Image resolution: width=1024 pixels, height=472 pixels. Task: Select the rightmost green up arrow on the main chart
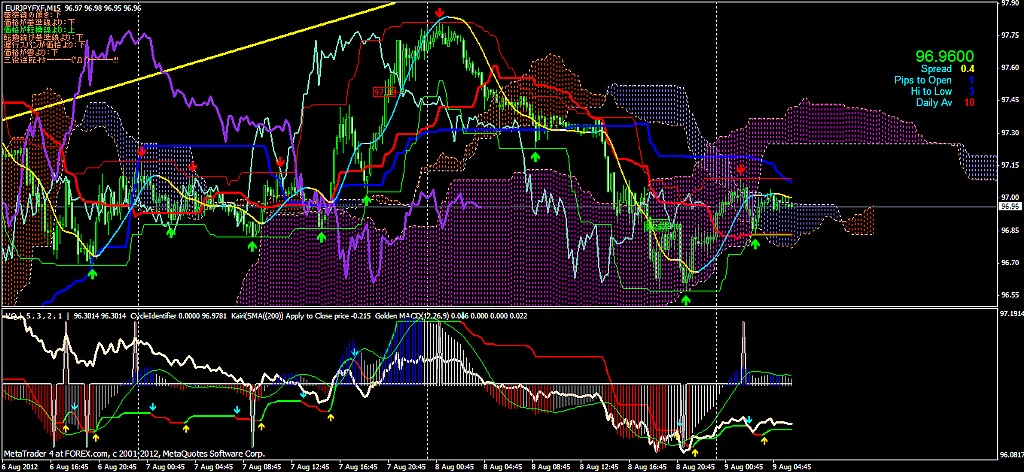(755, 245)
